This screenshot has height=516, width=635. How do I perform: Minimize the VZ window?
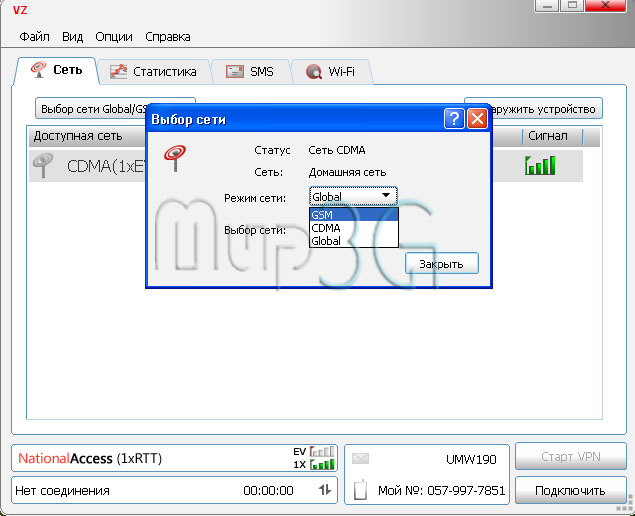(x=547, y=6)
